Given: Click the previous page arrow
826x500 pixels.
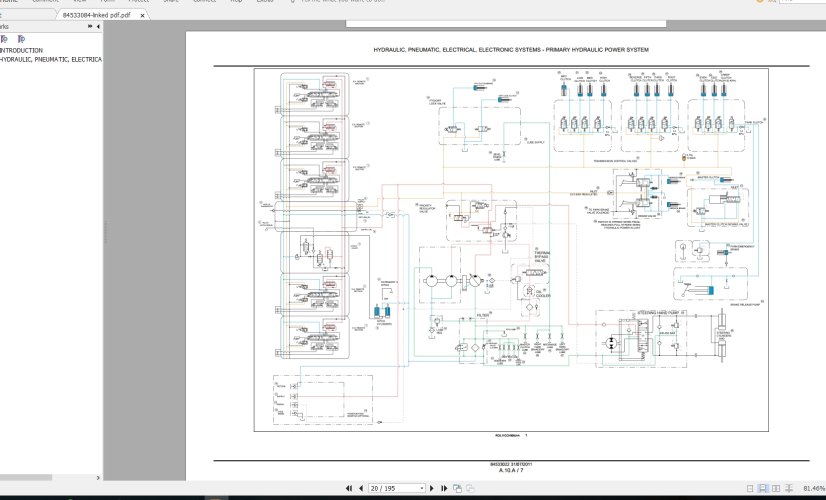Looking at the screenshot, I should point(359,489).
